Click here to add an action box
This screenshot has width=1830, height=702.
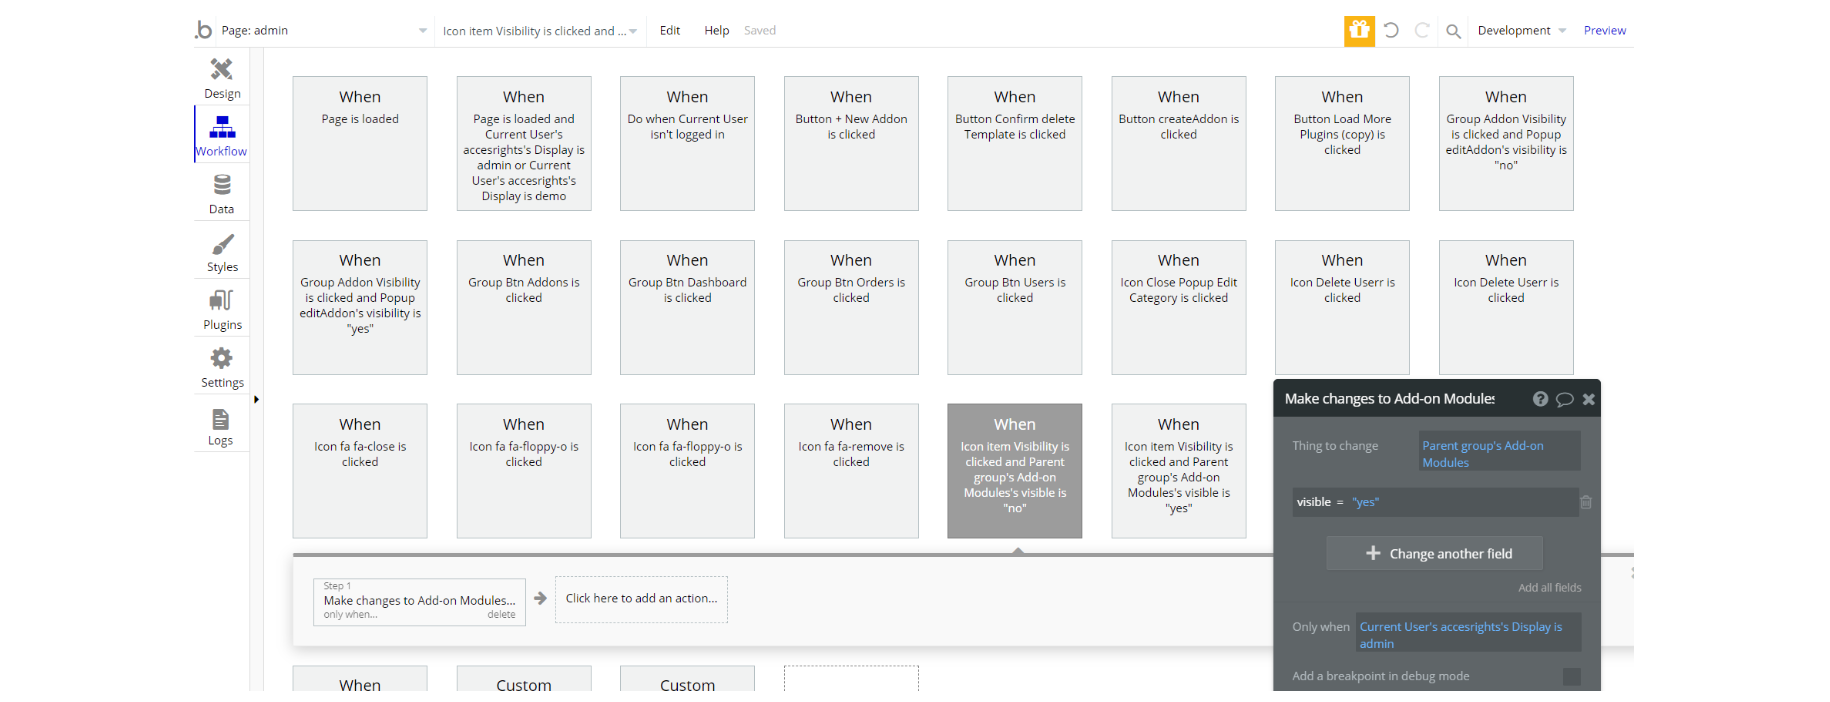click(641, 599)
